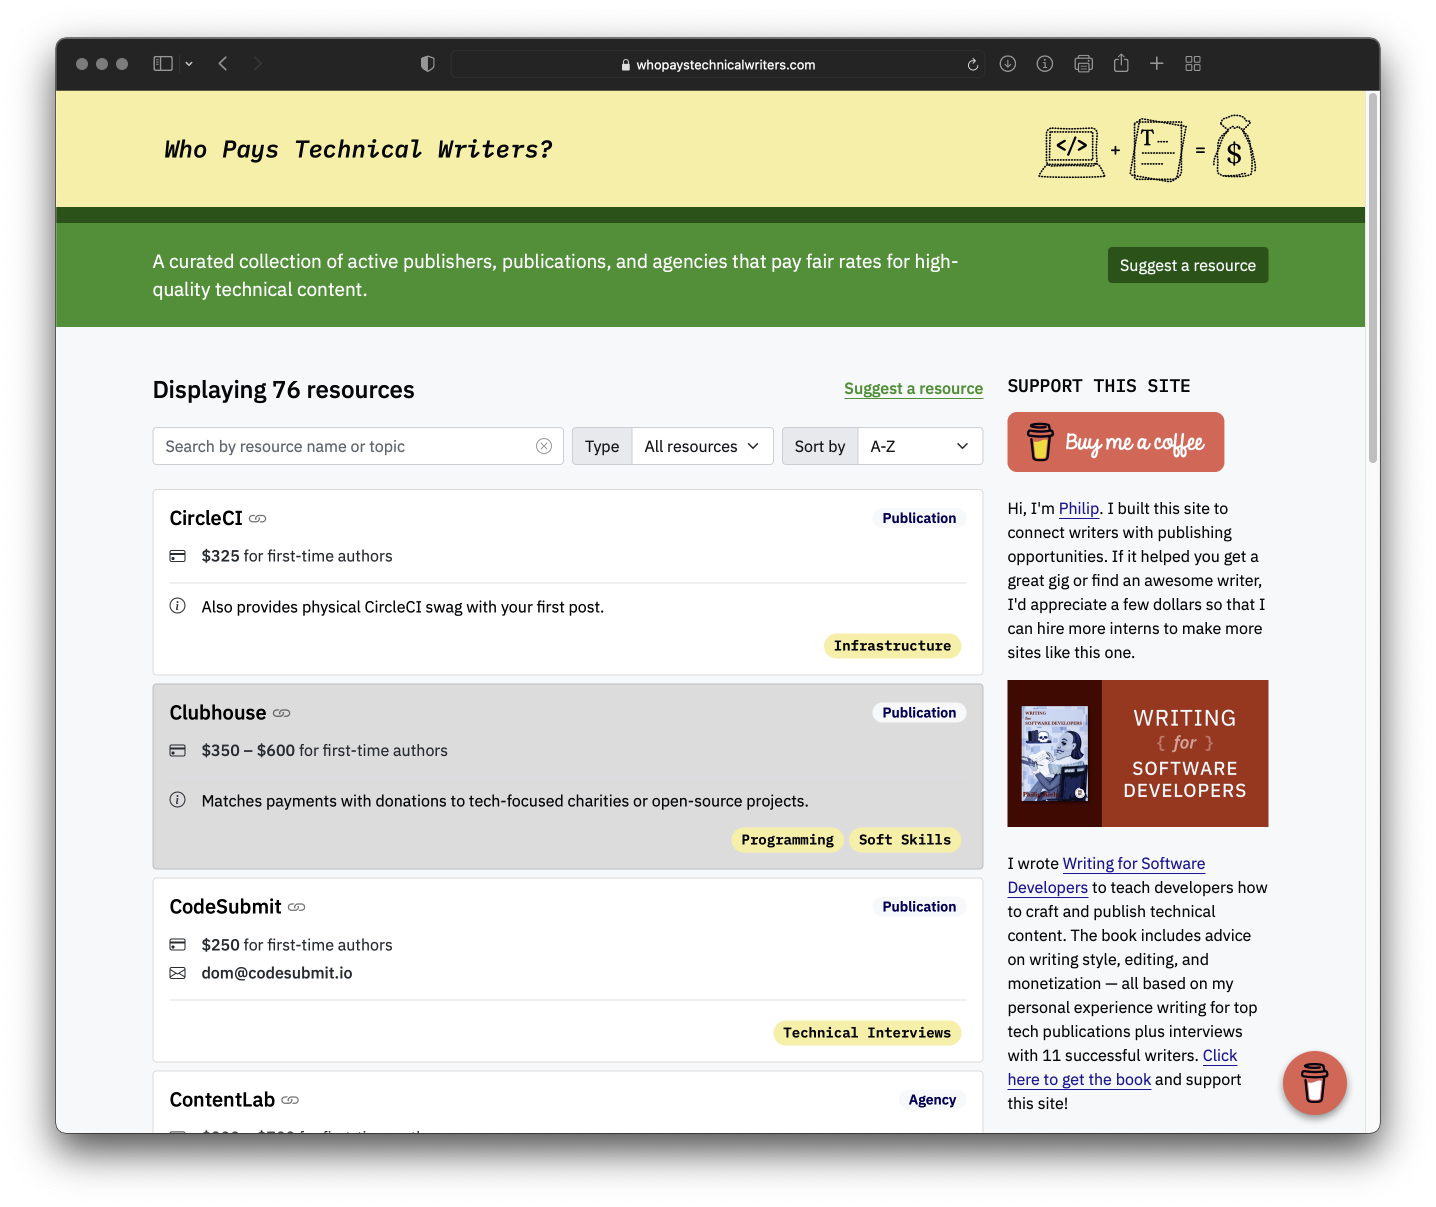Click the shield icon in the address bar

pos(427,63)
